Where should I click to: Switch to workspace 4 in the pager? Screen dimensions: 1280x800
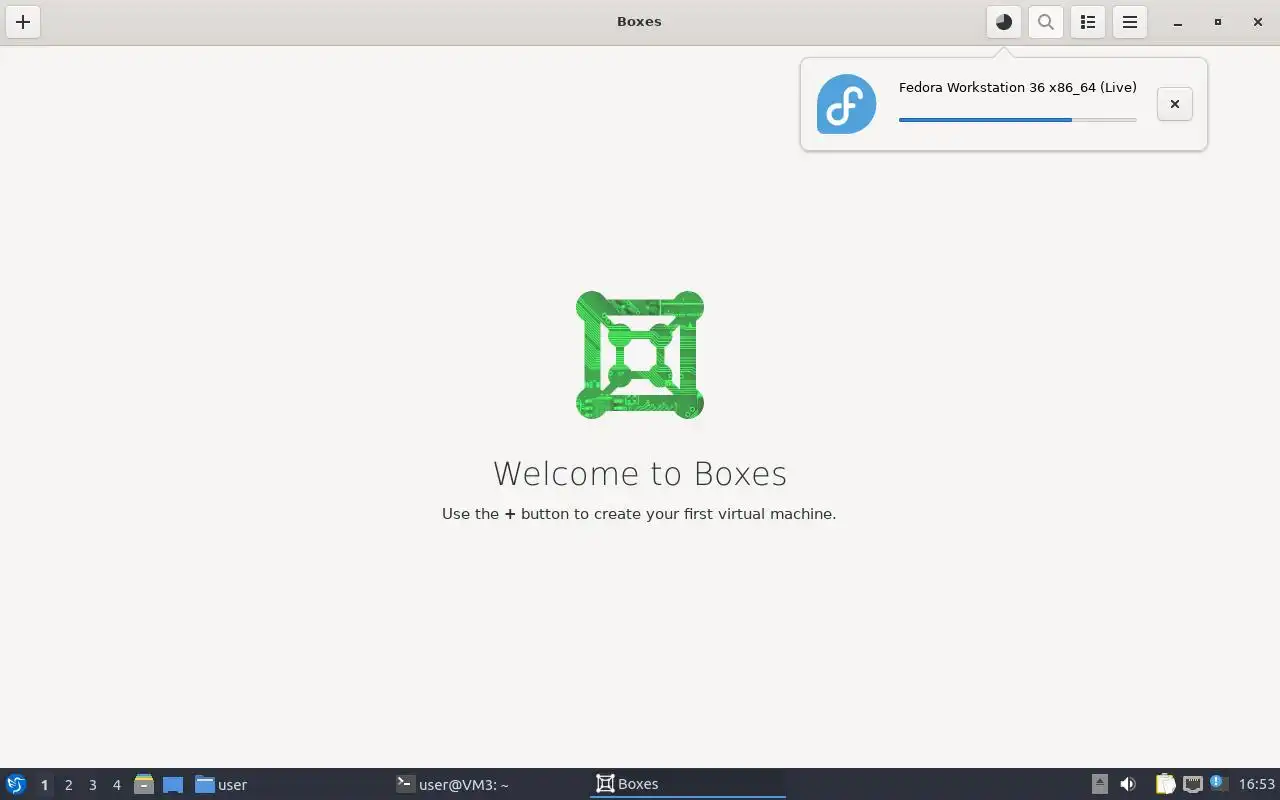click(116, 785)
